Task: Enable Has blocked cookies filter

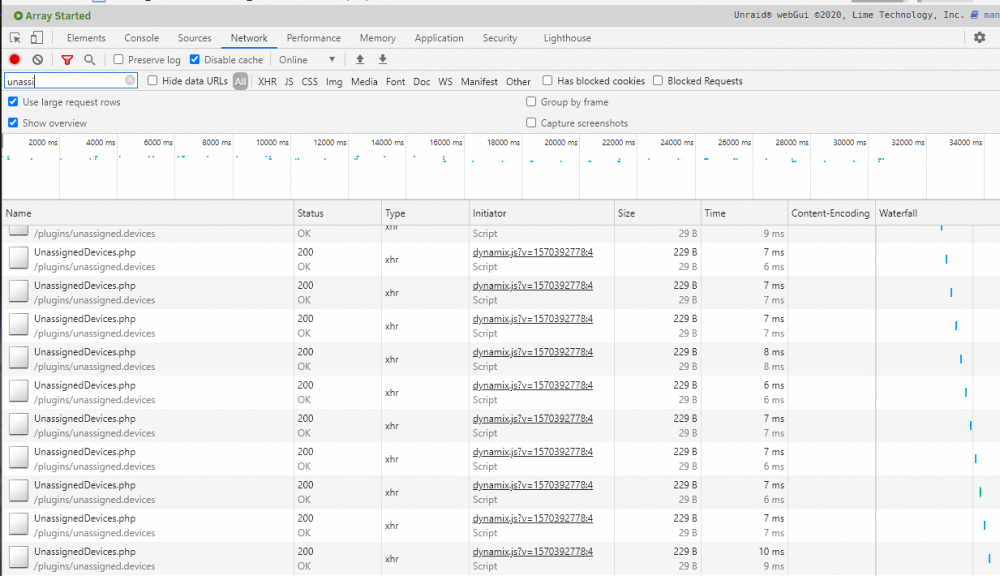Action: tap(547, 80)
